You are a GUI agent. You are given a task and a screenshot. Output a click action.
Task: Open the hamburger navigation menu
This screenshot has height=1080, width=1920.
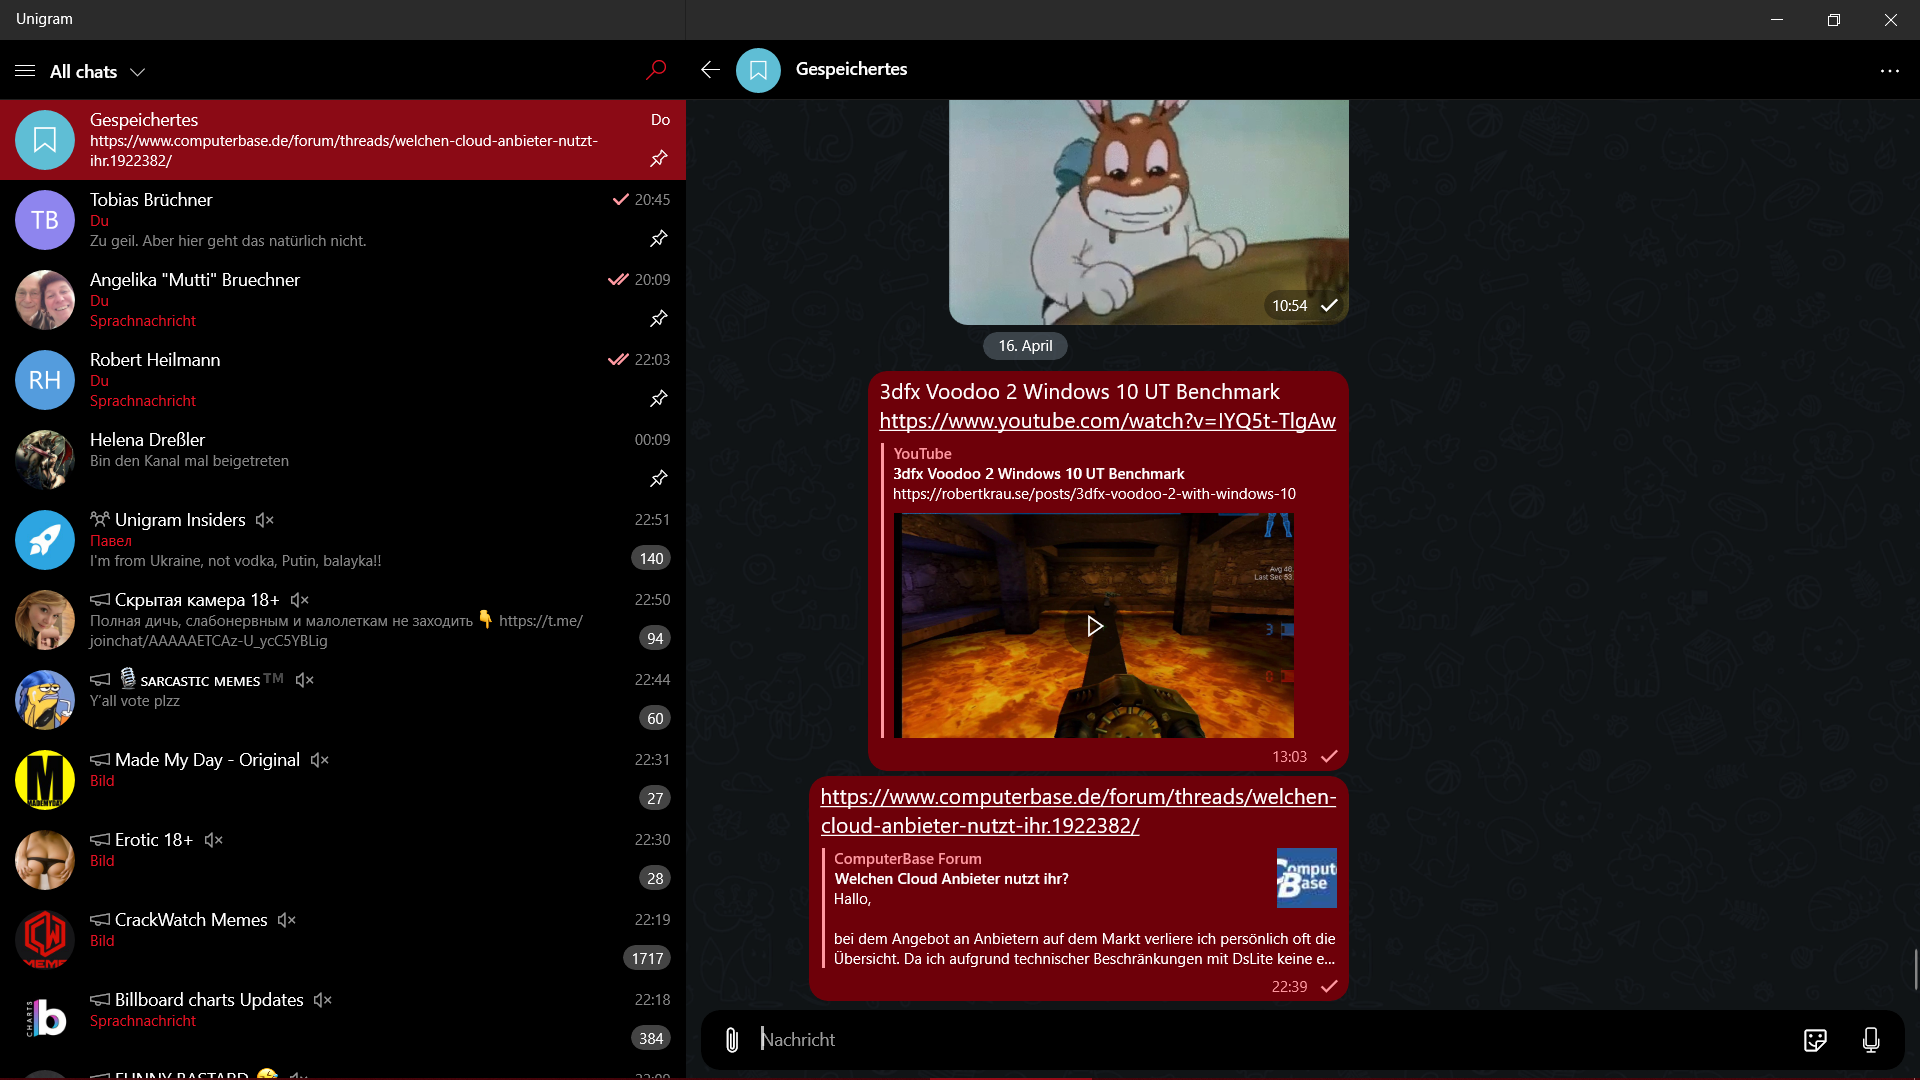point(25,71)
